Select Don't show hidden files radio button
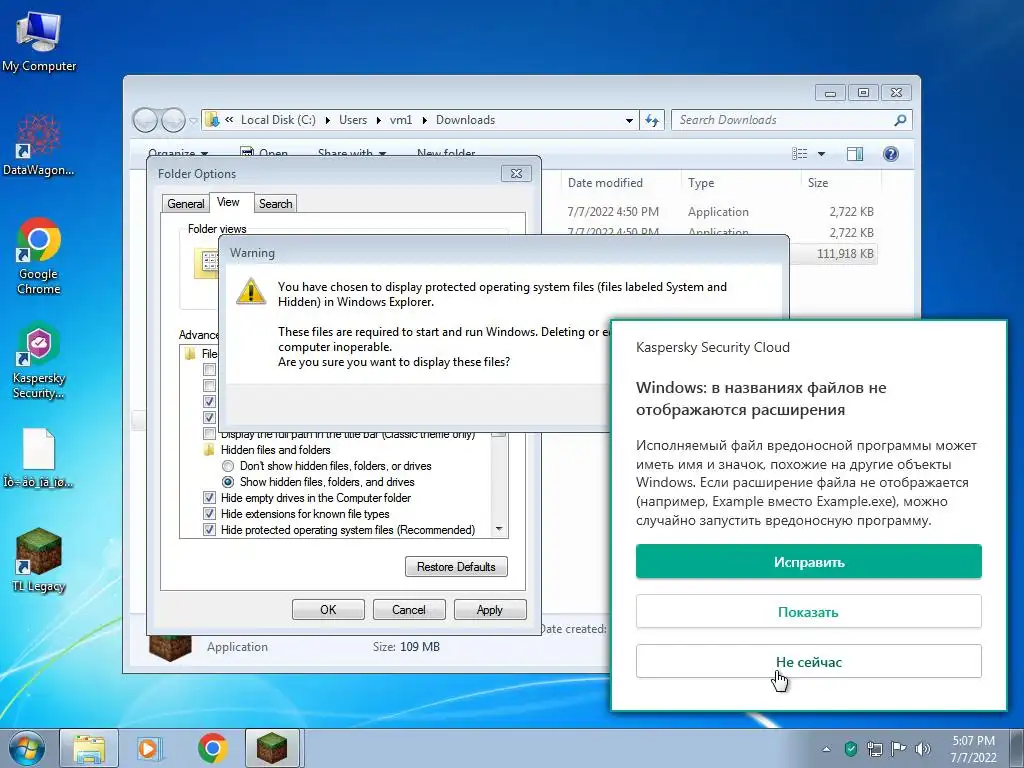 (228, 466)
